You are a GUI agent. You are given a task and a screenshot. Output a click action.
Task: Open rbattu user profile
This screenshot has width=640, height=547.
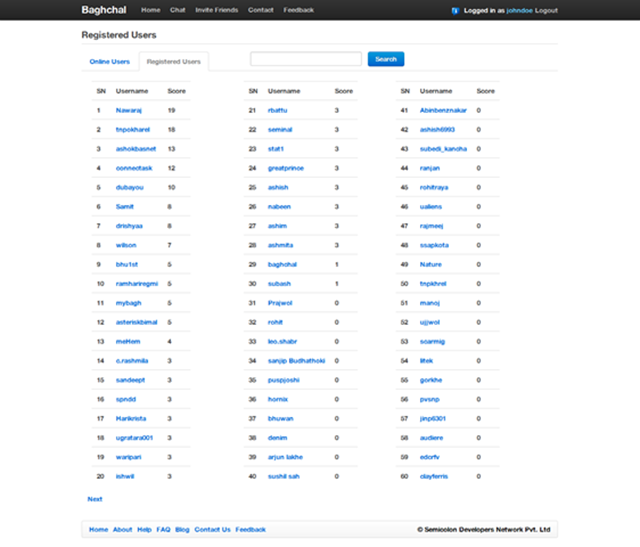tap(278, 110)
